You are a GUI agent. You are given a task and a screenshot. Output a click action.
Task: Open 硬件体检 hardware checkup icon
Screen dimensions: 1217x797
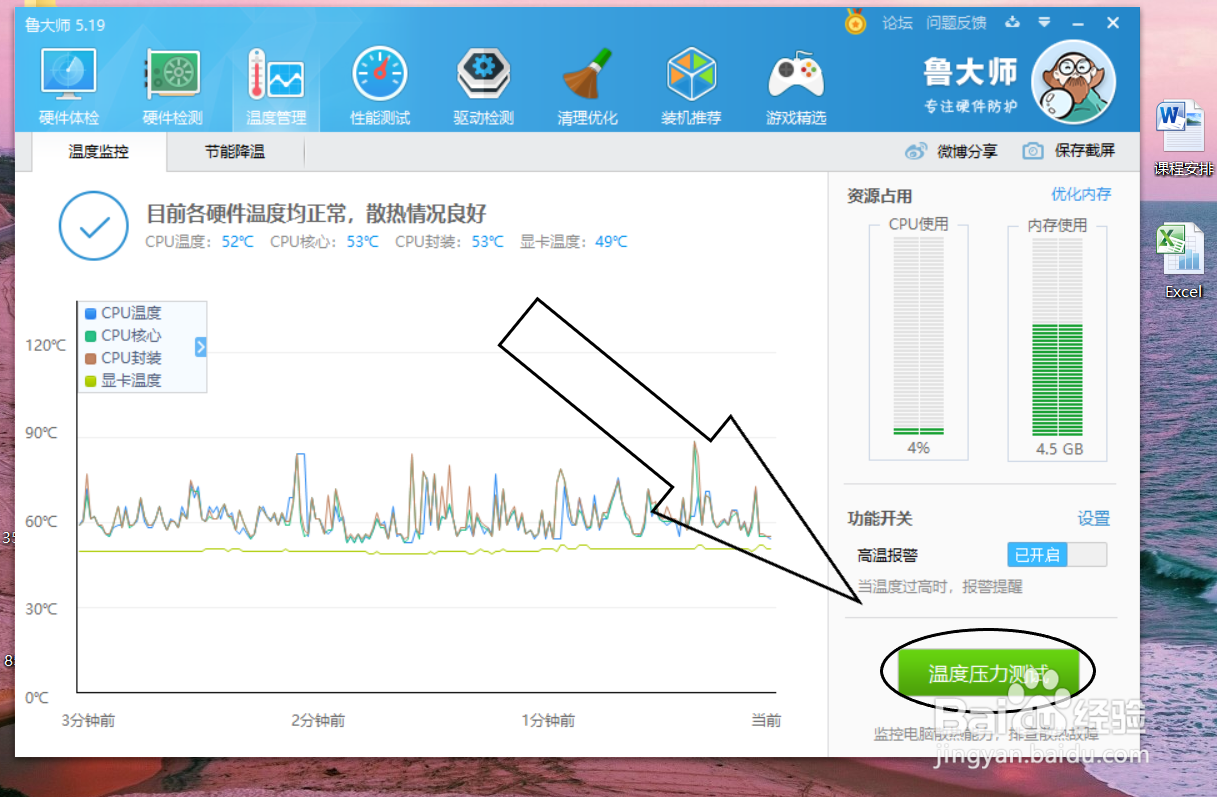click(x=68, y=75)
